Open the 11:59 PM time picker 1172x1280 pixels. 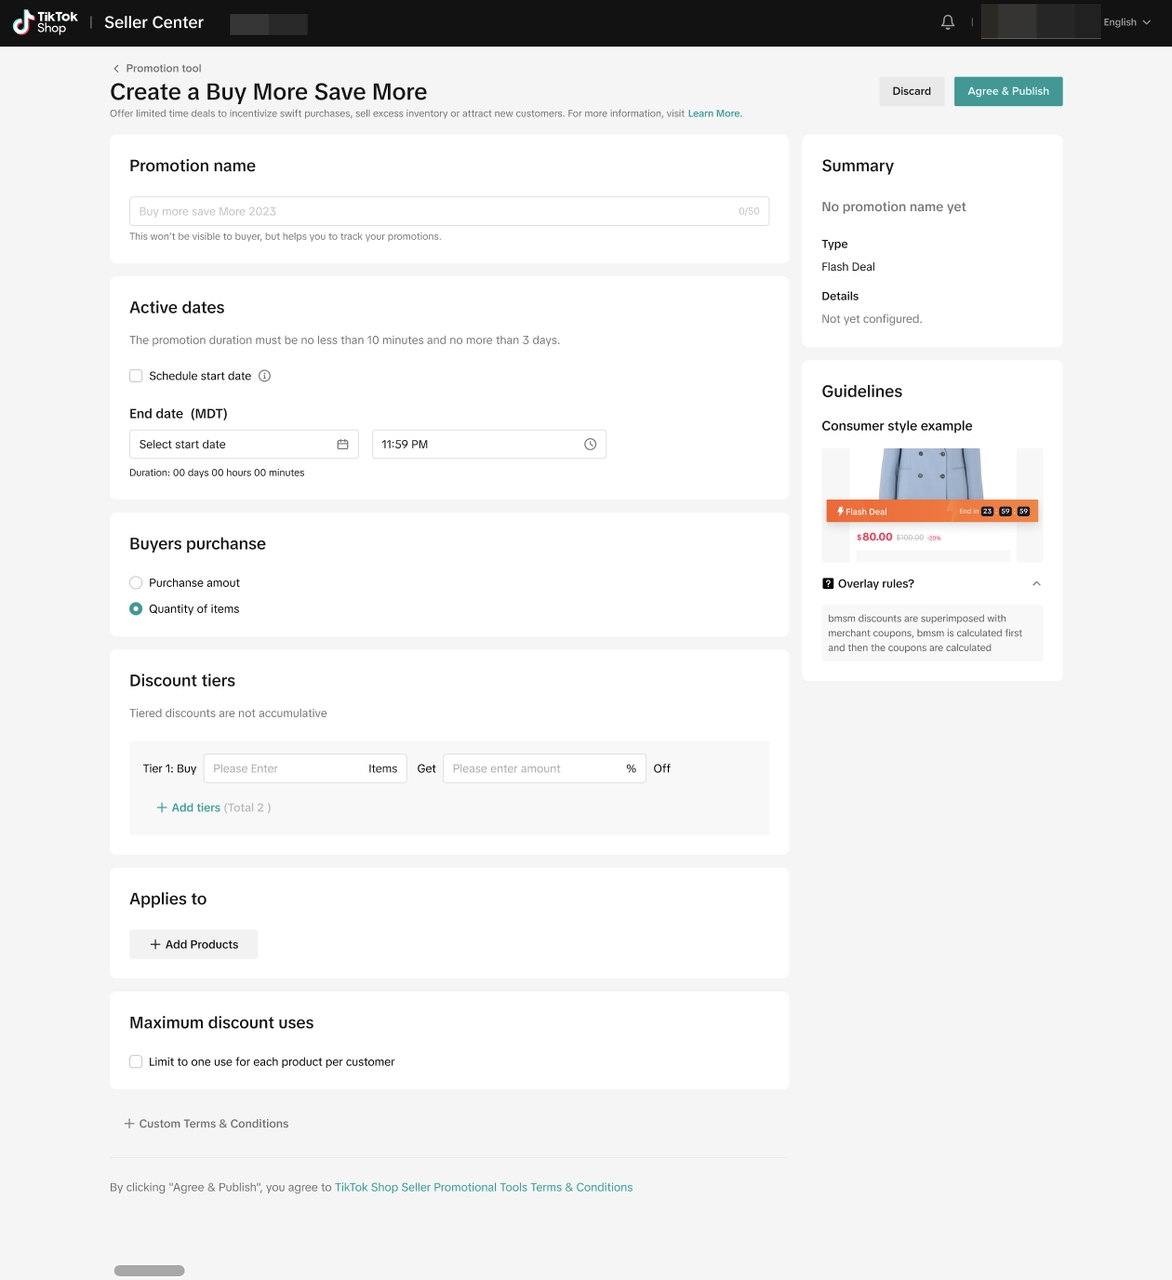pos(480,444)
